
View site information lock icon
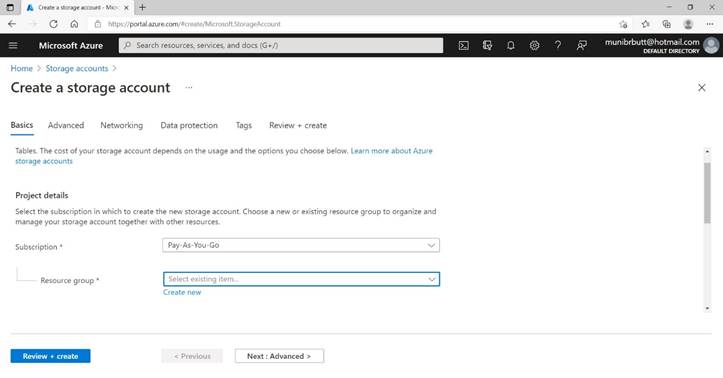(x=98, y=24)
